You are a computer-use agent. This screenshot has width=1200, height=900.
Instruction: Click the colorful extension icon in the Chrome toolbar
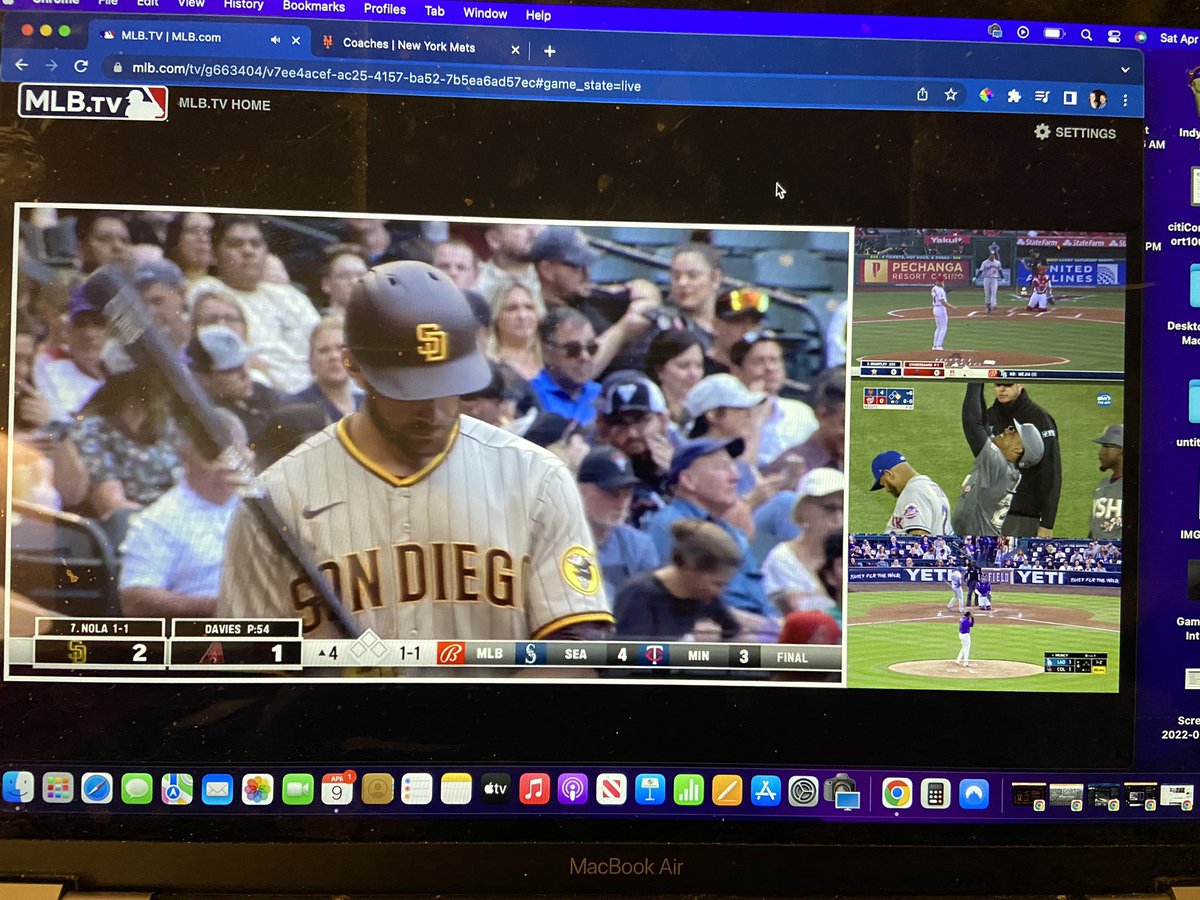point(985,95)
